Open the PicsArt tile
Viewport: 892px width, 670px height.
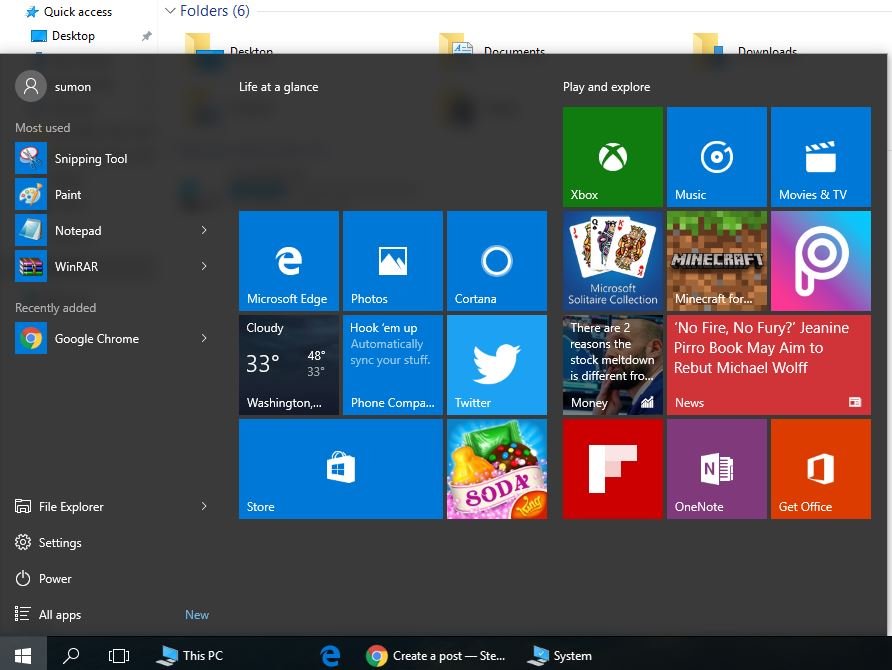[x=821, y=260]
